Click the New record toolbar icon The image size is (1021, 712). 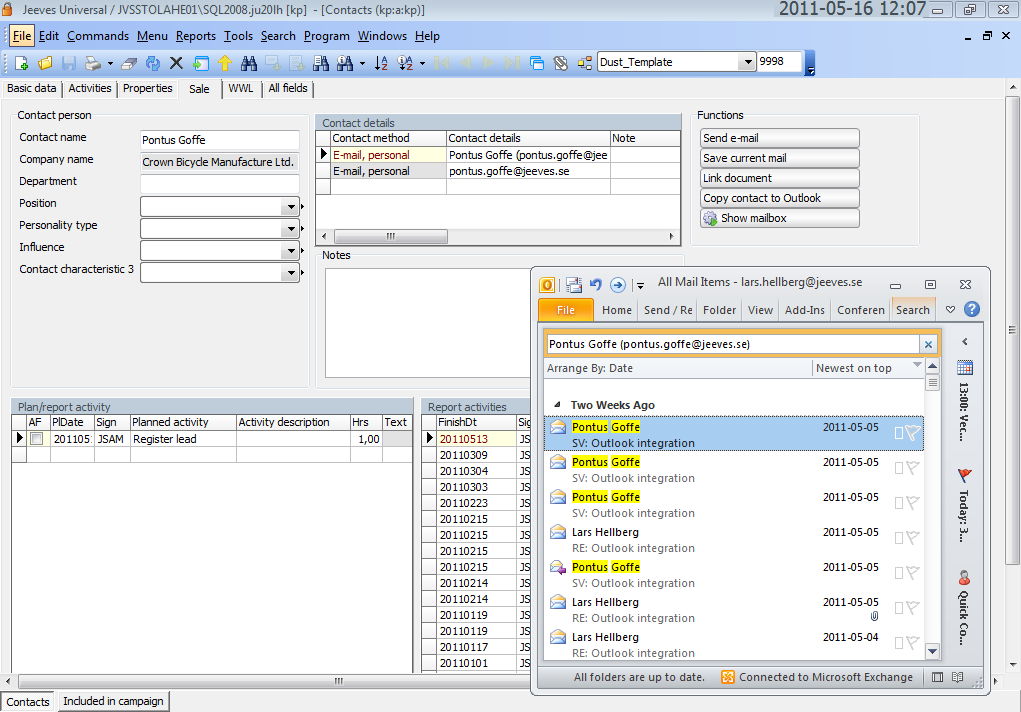(21, 63)
